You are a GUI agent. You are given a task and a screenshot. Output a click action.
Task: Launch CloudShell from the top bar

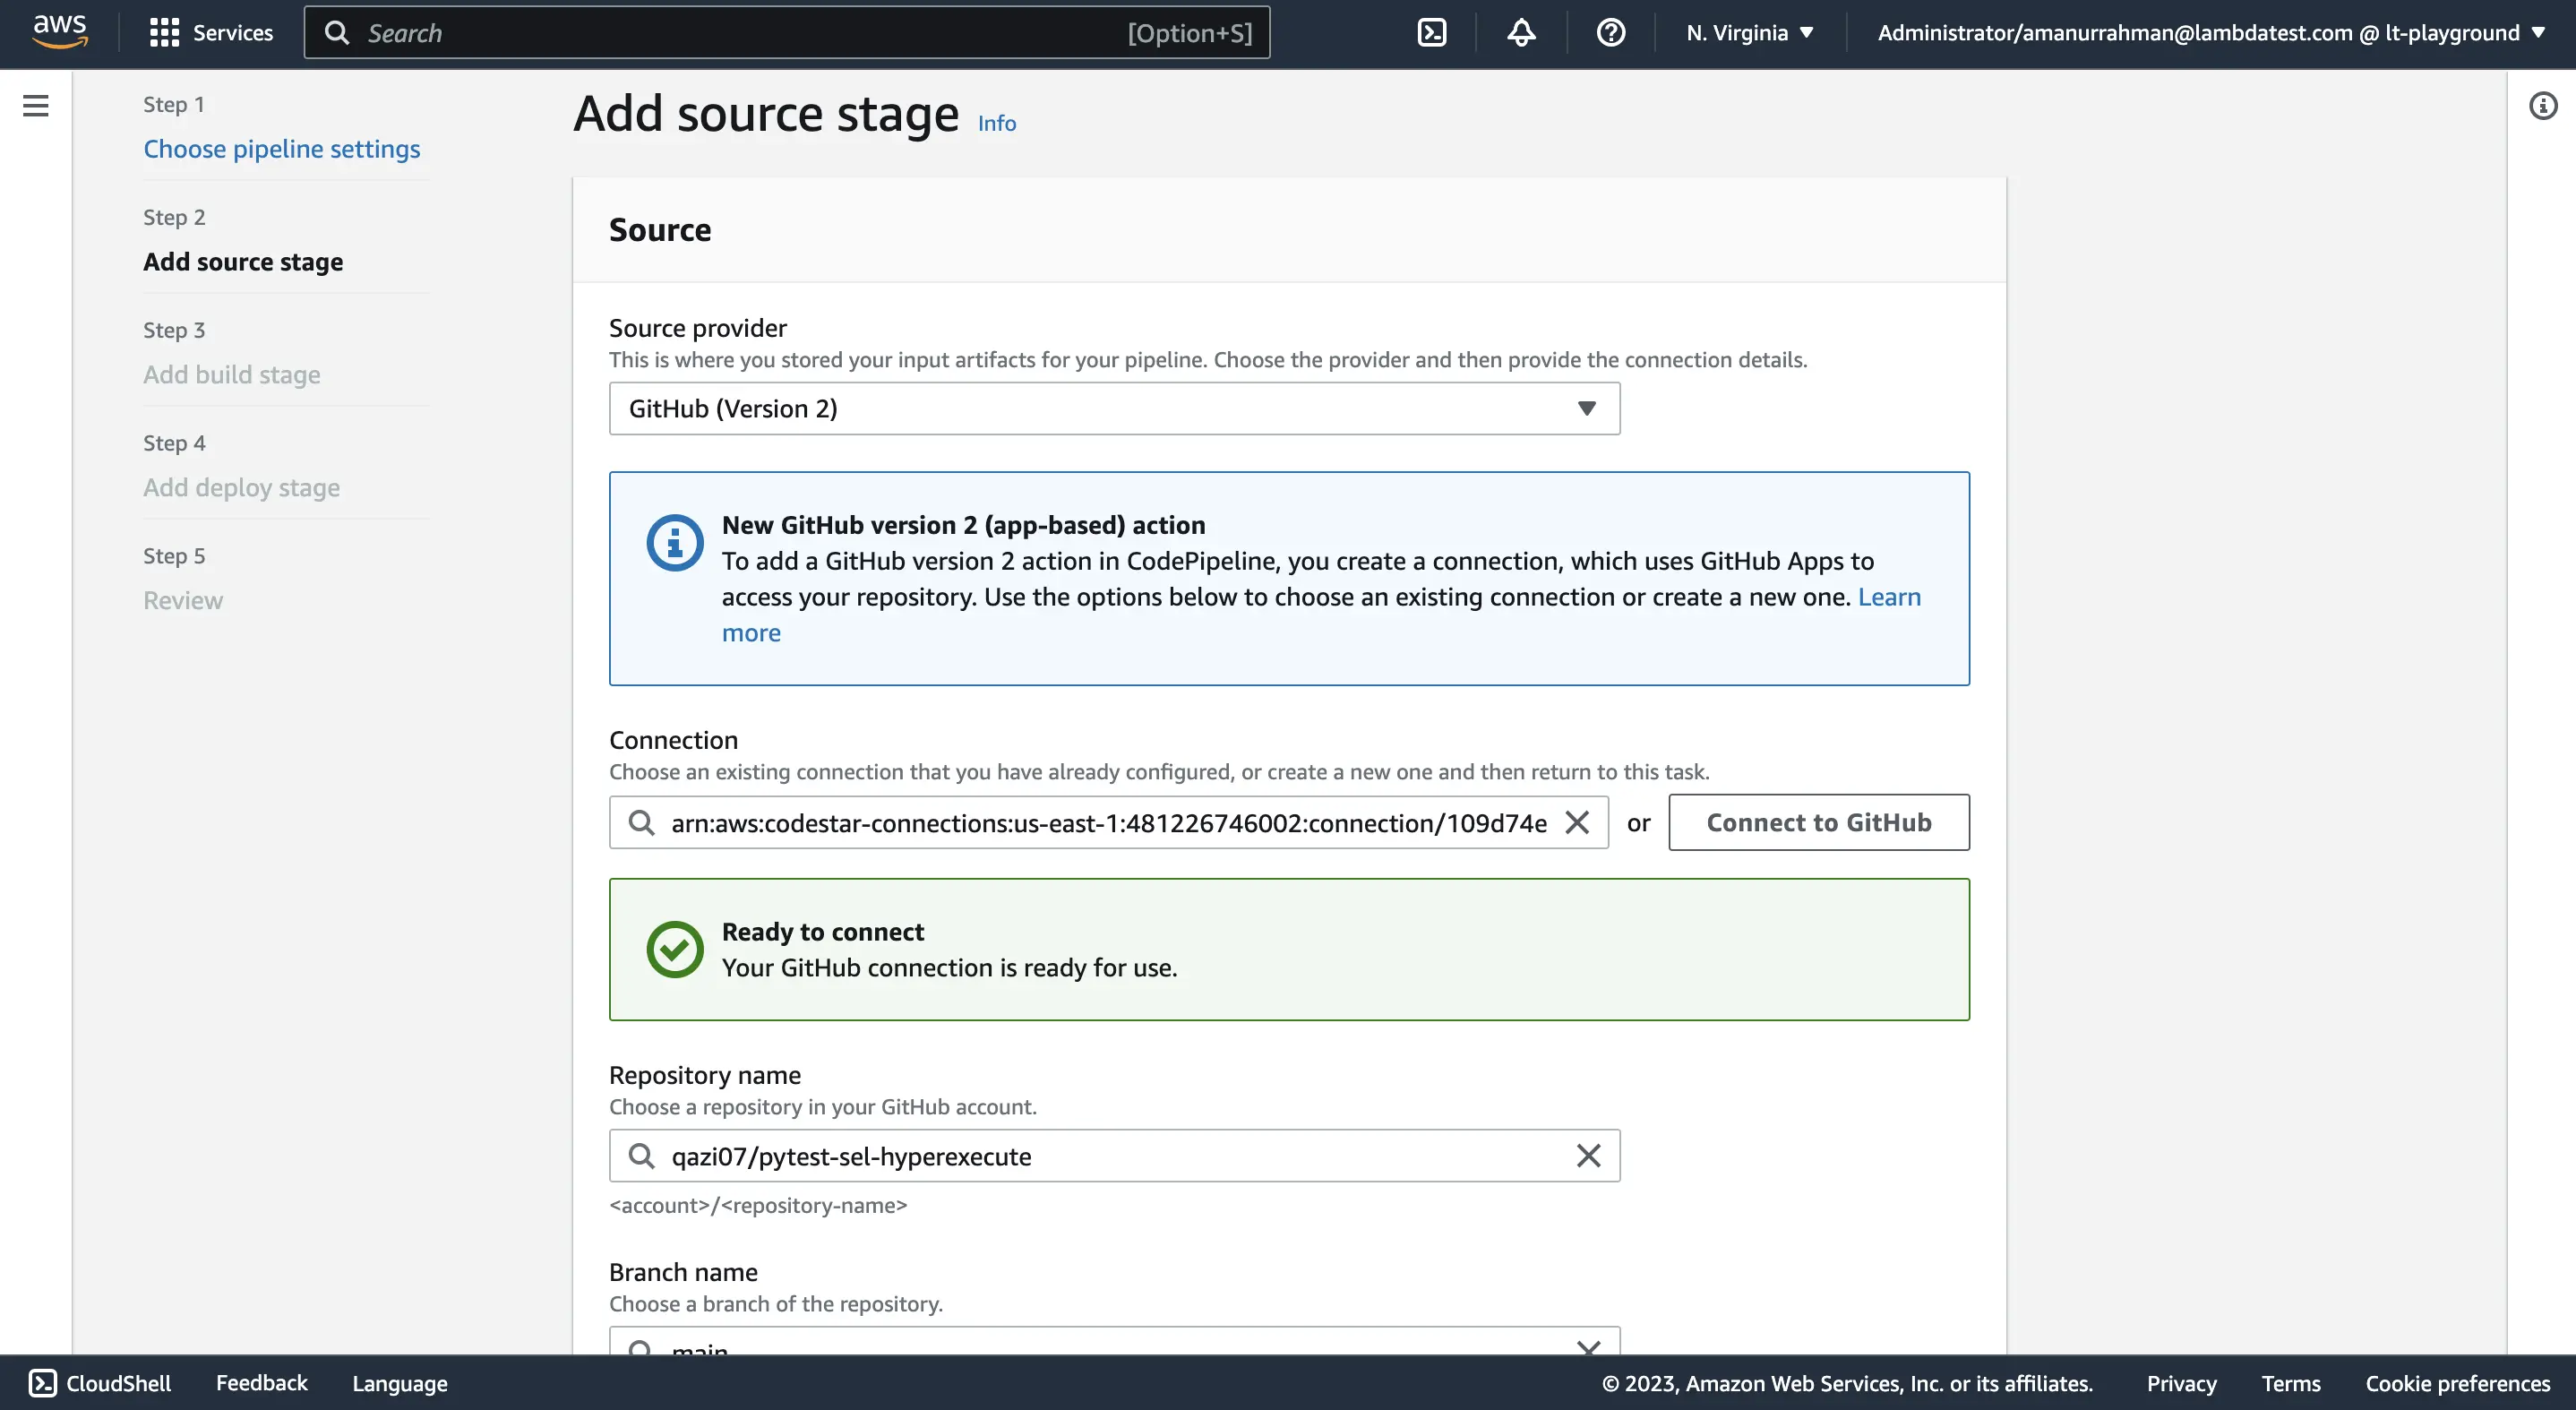[1432, 33]
